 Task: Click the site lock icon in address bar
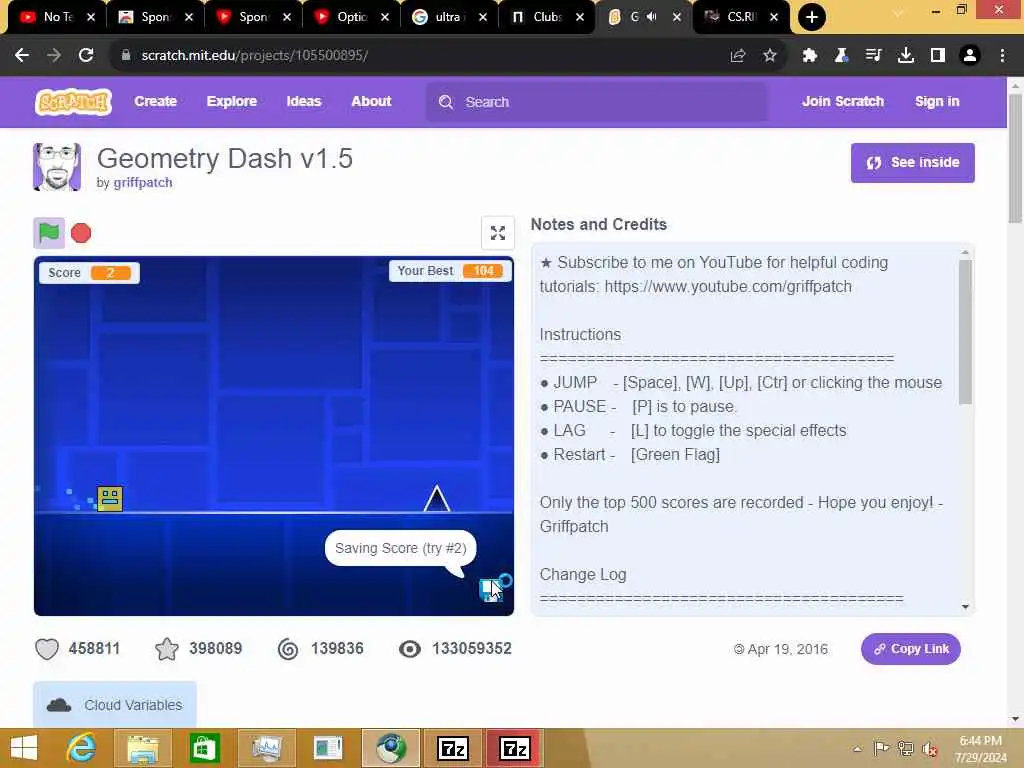pos(125,56)
